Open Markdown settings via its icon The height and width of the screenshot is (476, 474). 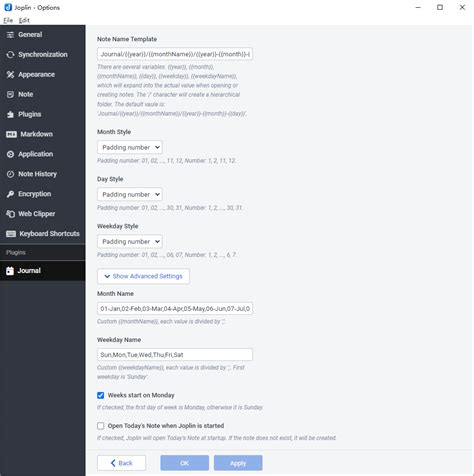coord(11,134)
